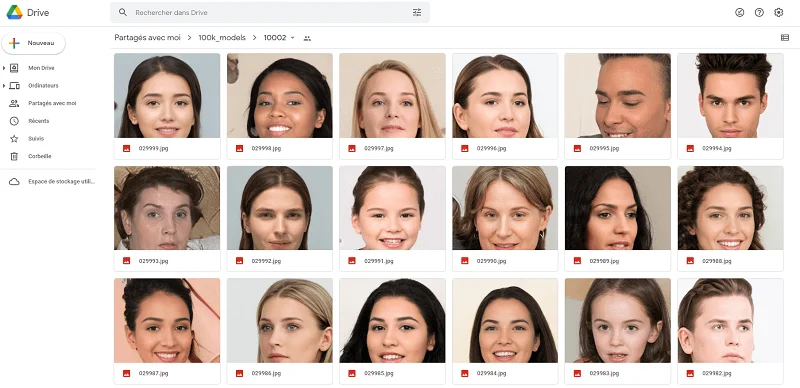Select the 029999.jpg thumbnail
This screenshot has width=800, height=388.
167,95
